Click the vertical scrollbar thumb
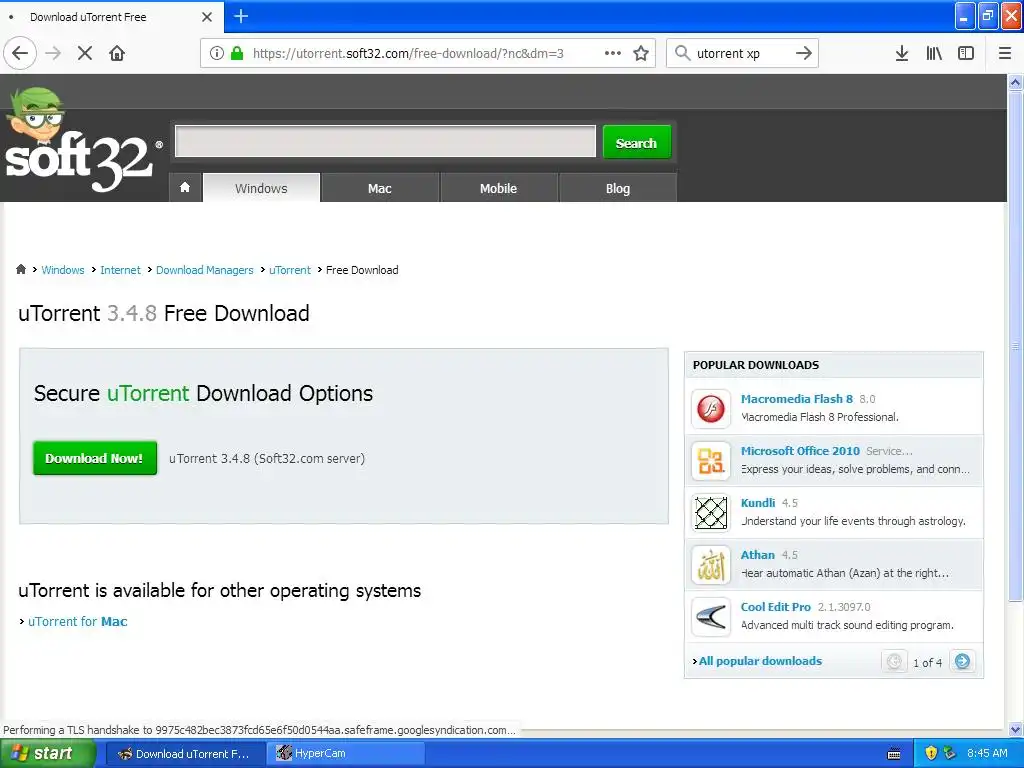Screen dimensions: 1024x768 pos(1015,346)
